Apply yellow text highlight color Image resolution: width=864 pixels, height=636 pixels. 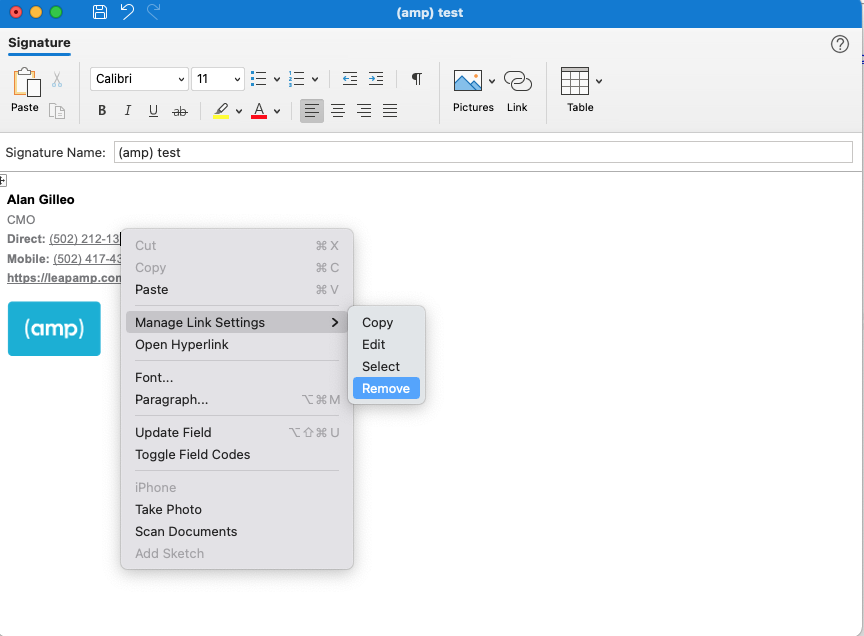click(221, 110)
